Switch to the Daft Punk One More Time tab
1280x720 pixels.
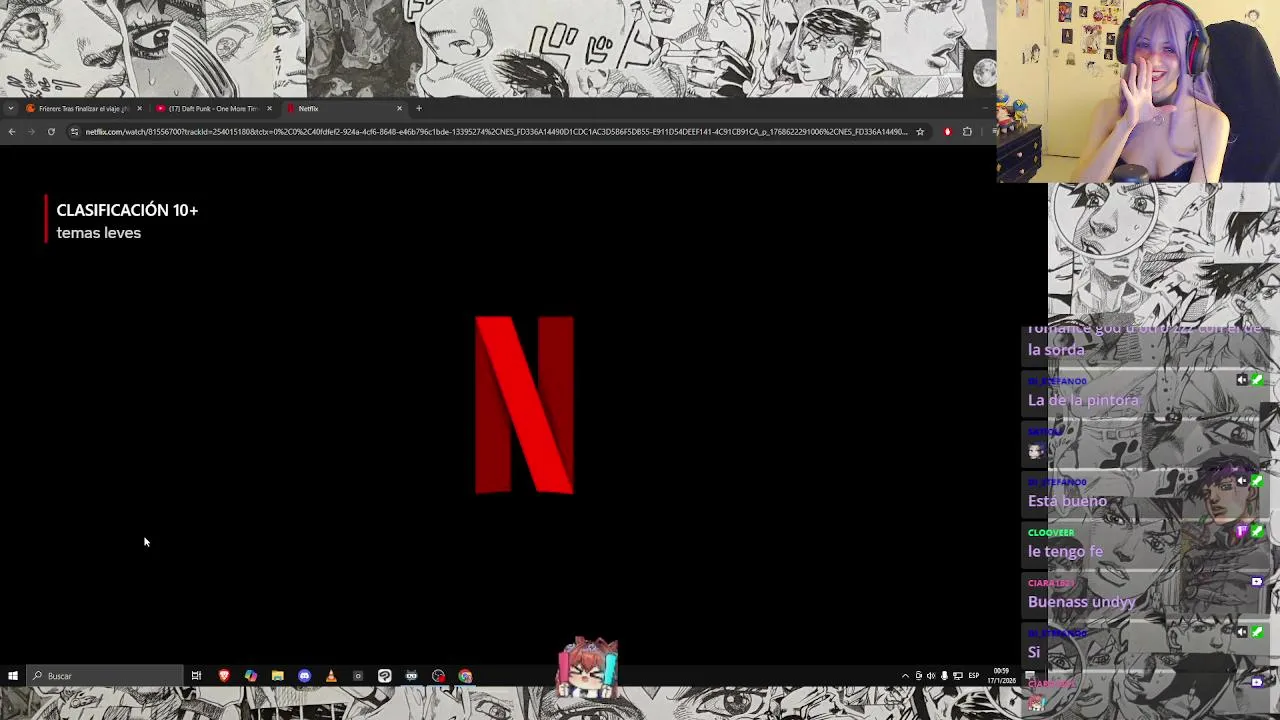[x=213, y=108]
